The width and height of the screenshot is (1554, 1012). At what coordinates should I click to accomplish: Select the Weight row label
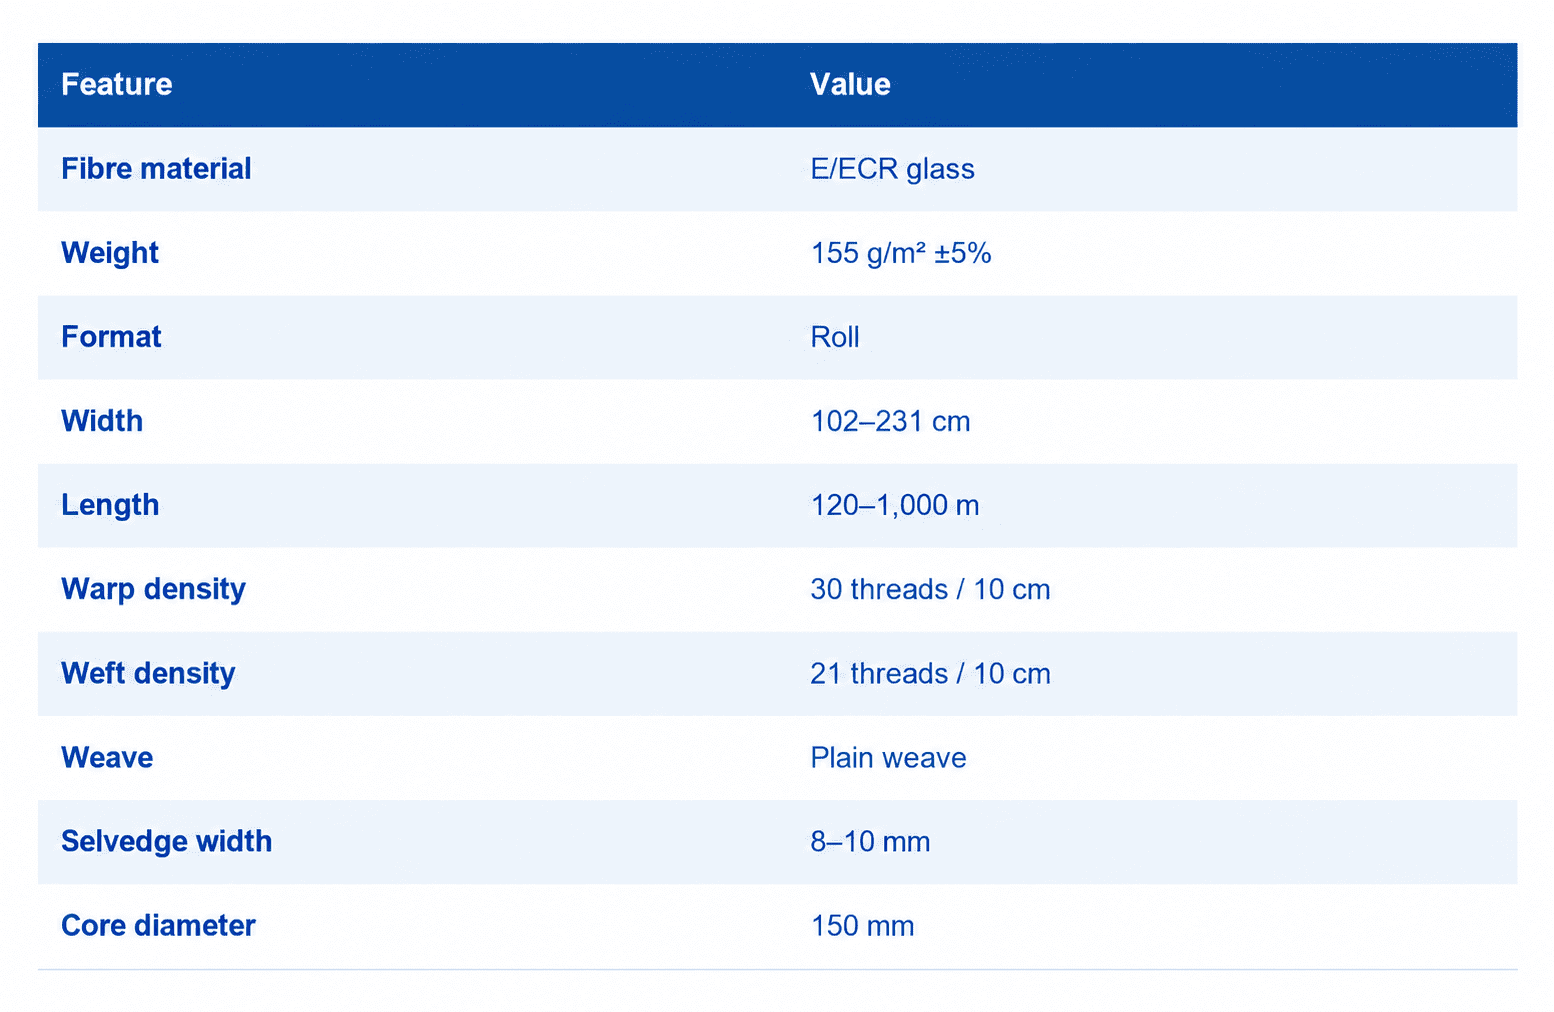110,253
